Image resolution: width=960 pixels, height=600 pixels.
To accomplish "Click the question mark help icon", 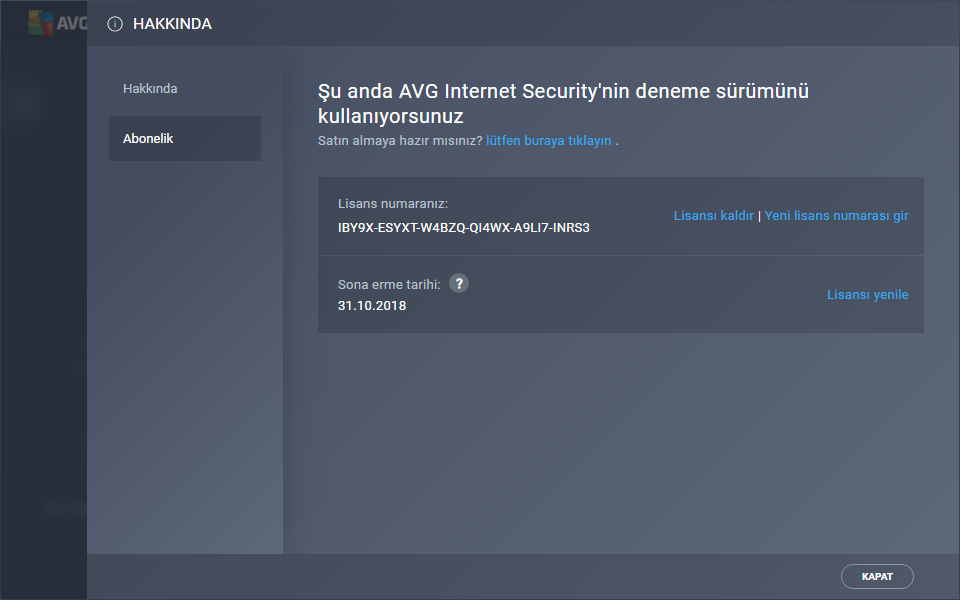I will tap(459, 283).
